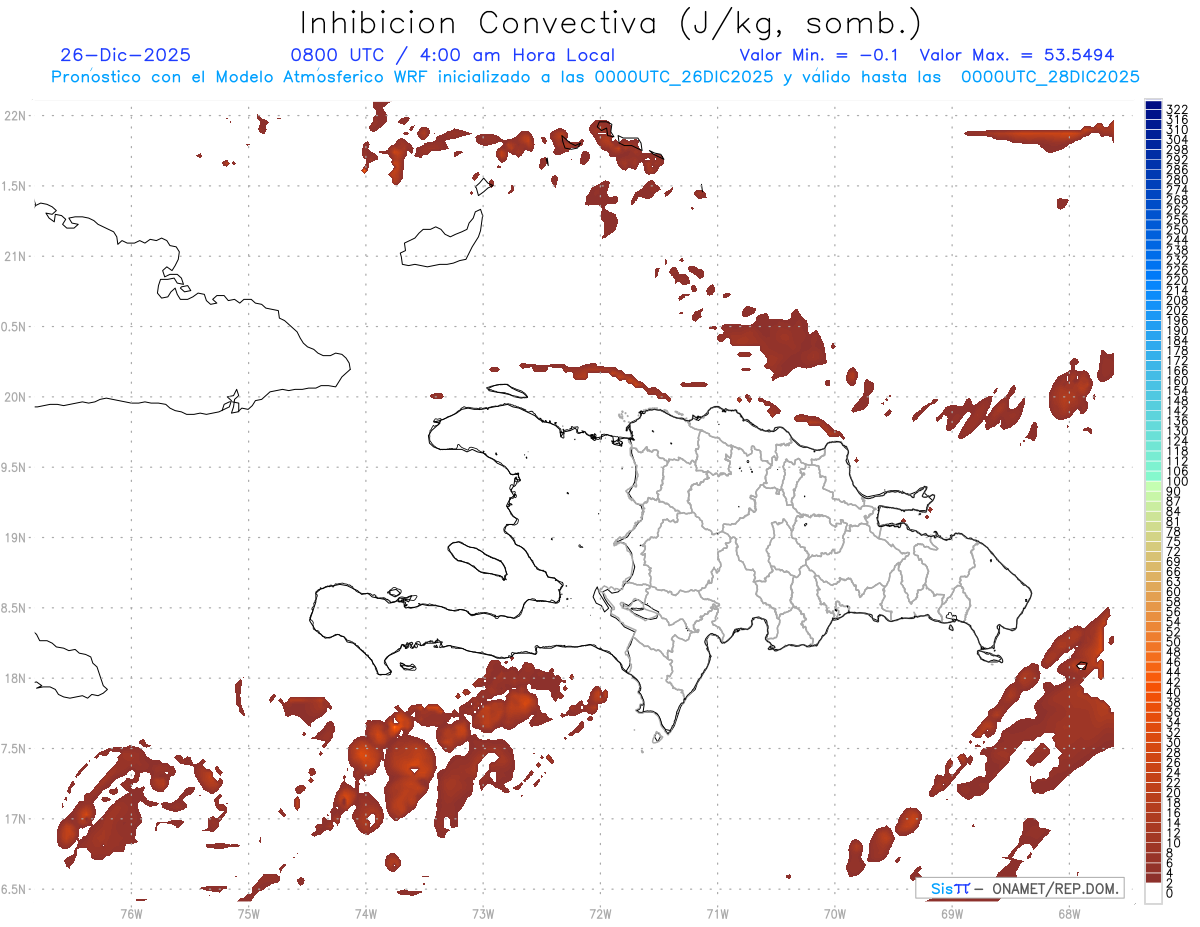Click the '40' value on the color scale
The width and height of the screenshot is (1200, 927).
1173,692
